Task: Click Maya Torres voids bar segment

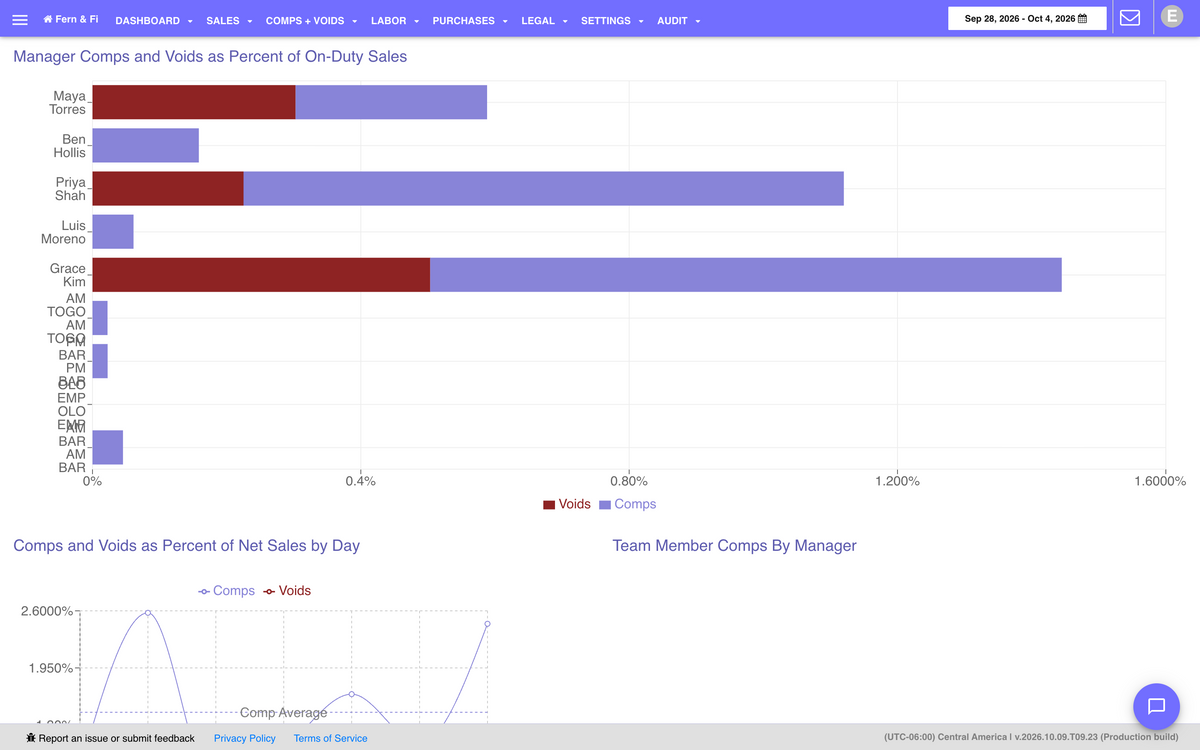Action: click(194, 102)
